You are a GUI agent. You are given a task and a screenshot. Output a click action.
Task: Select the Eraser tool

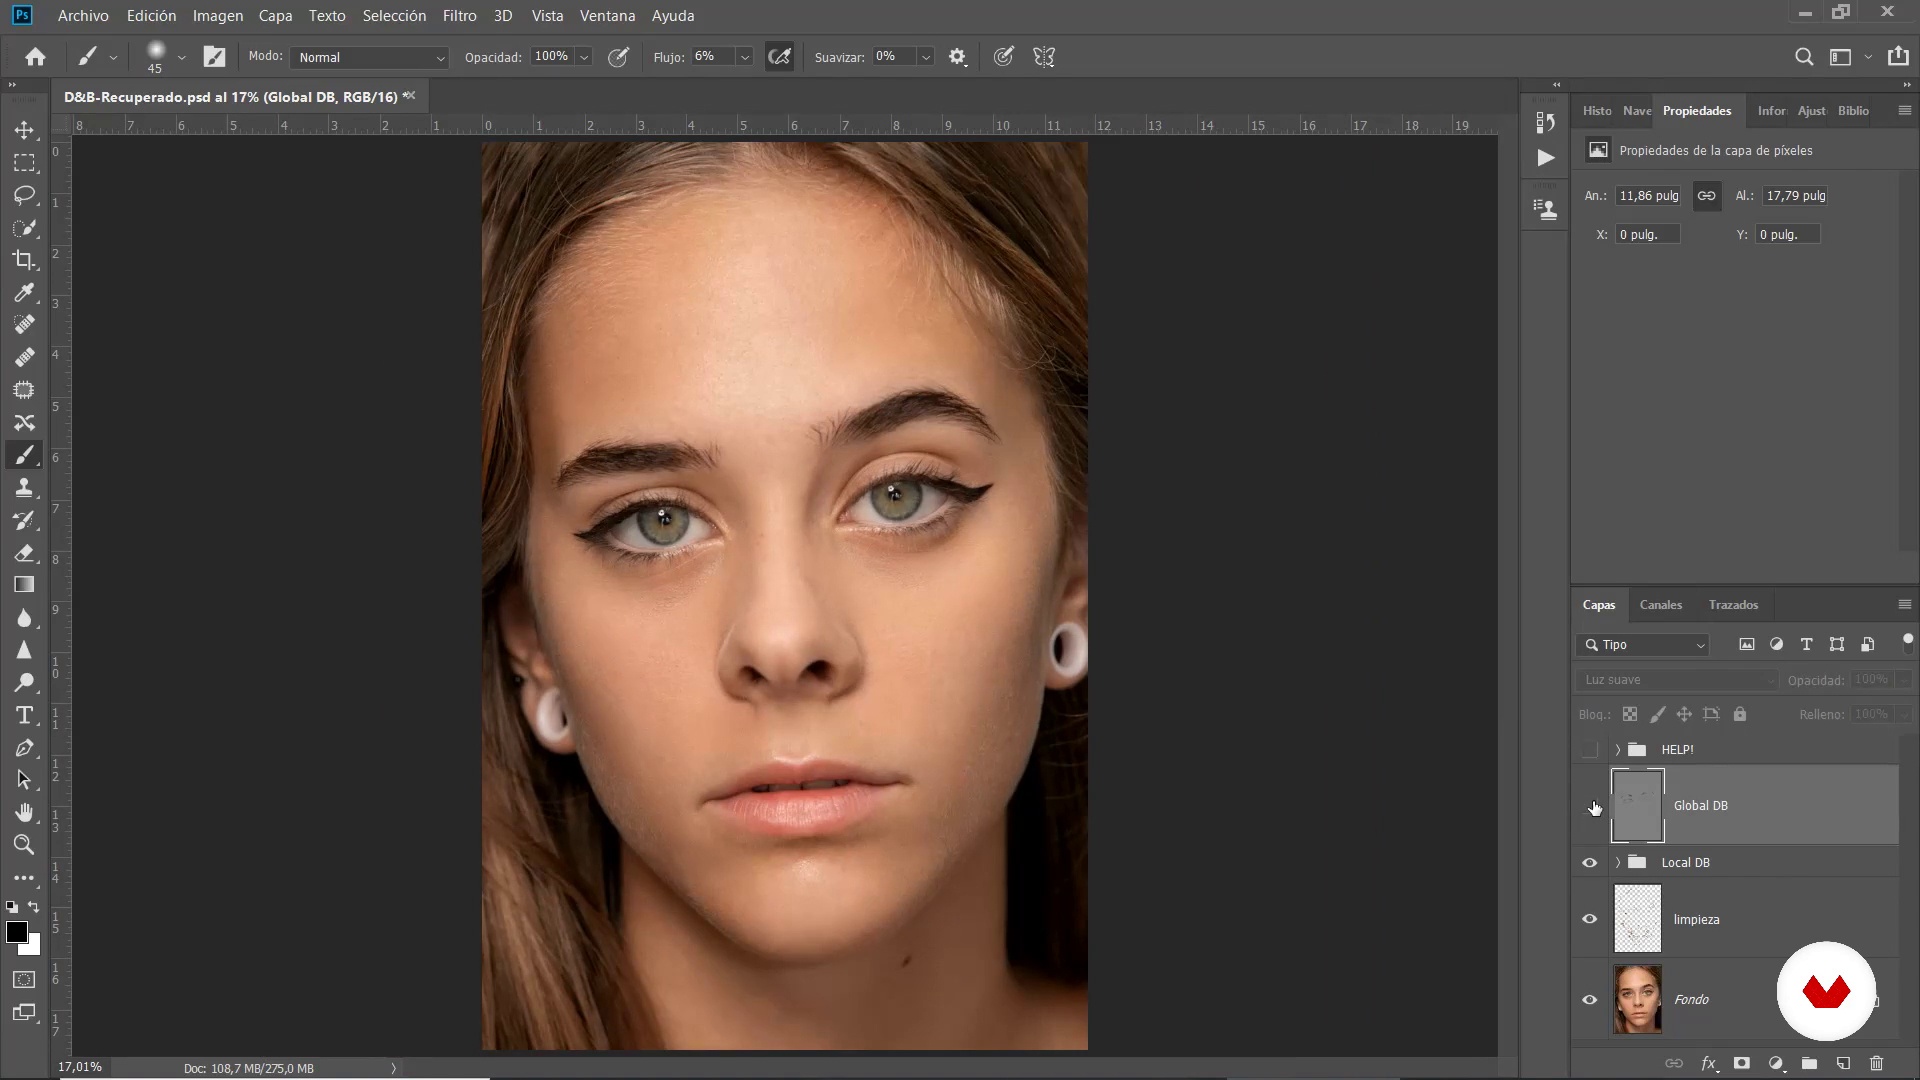coord(24,553)
